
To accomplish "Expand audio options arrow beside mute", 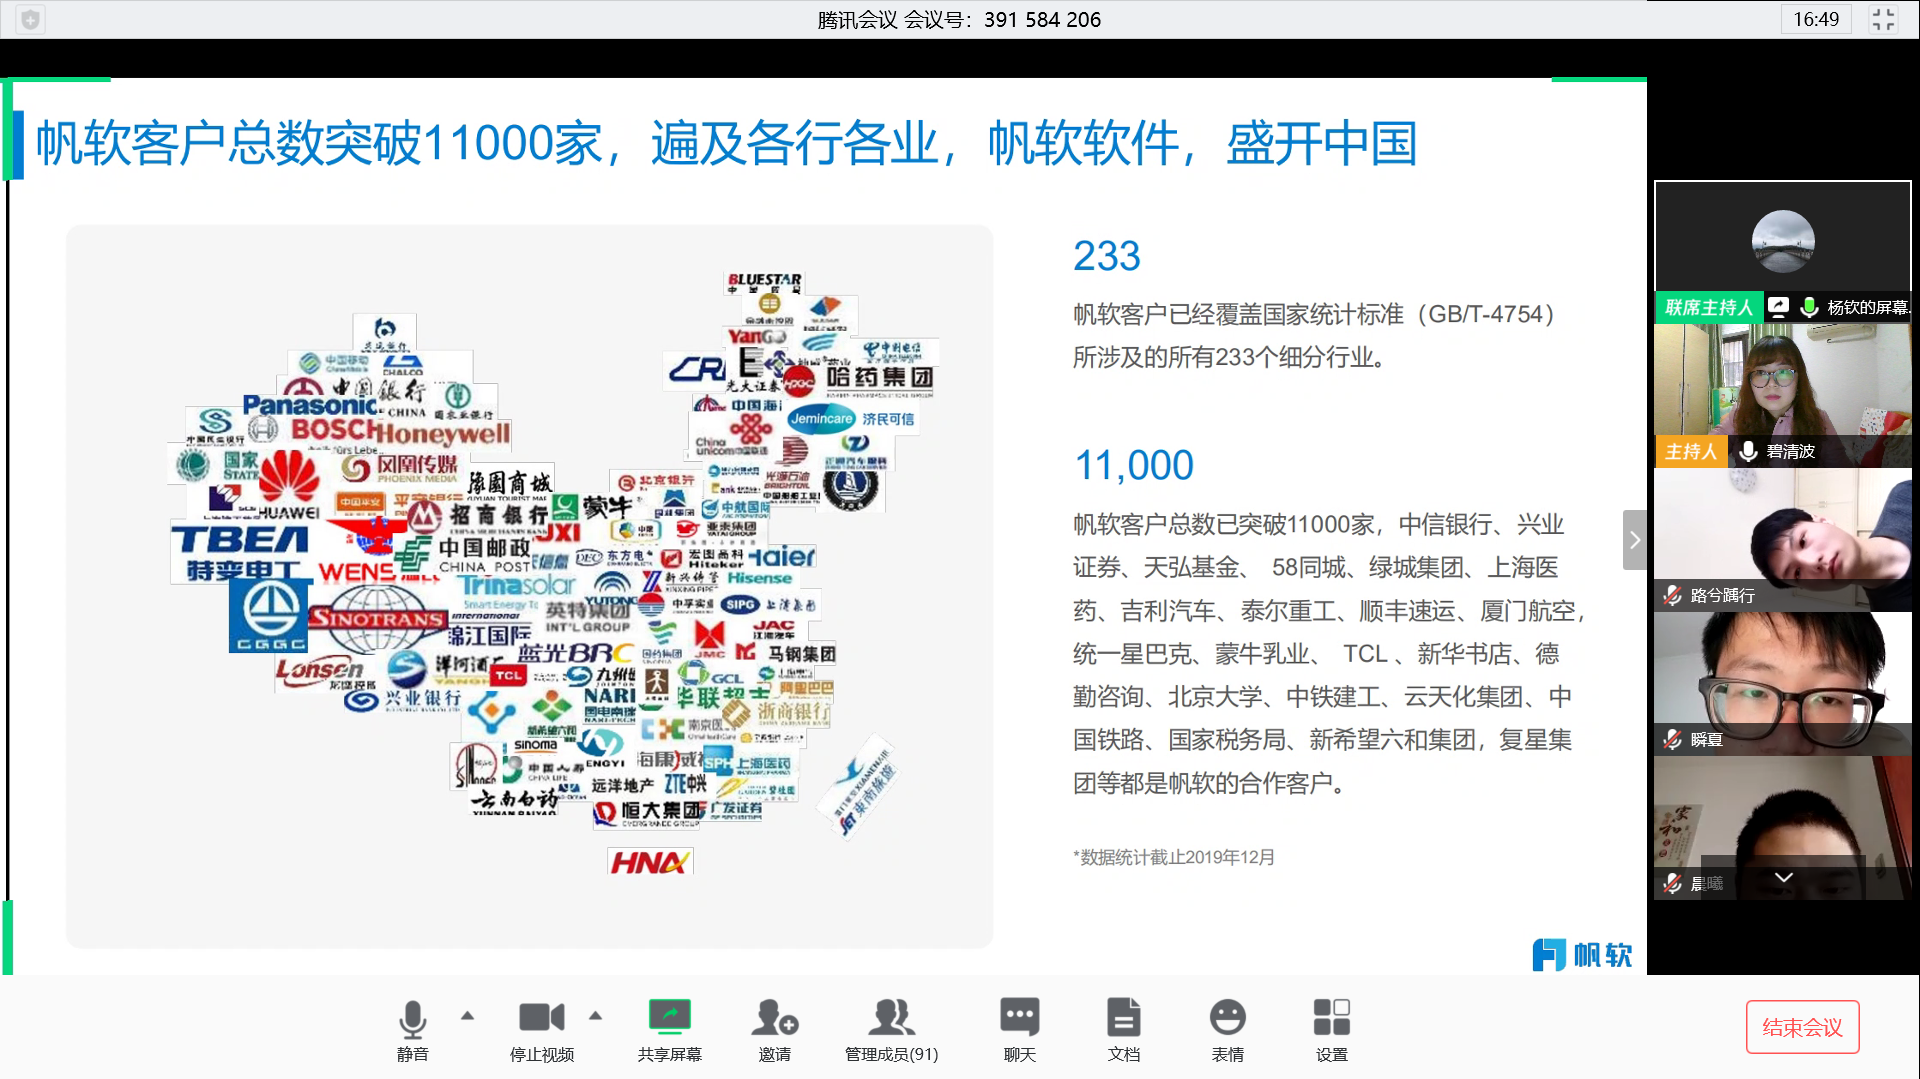I will click(467, 1016).
